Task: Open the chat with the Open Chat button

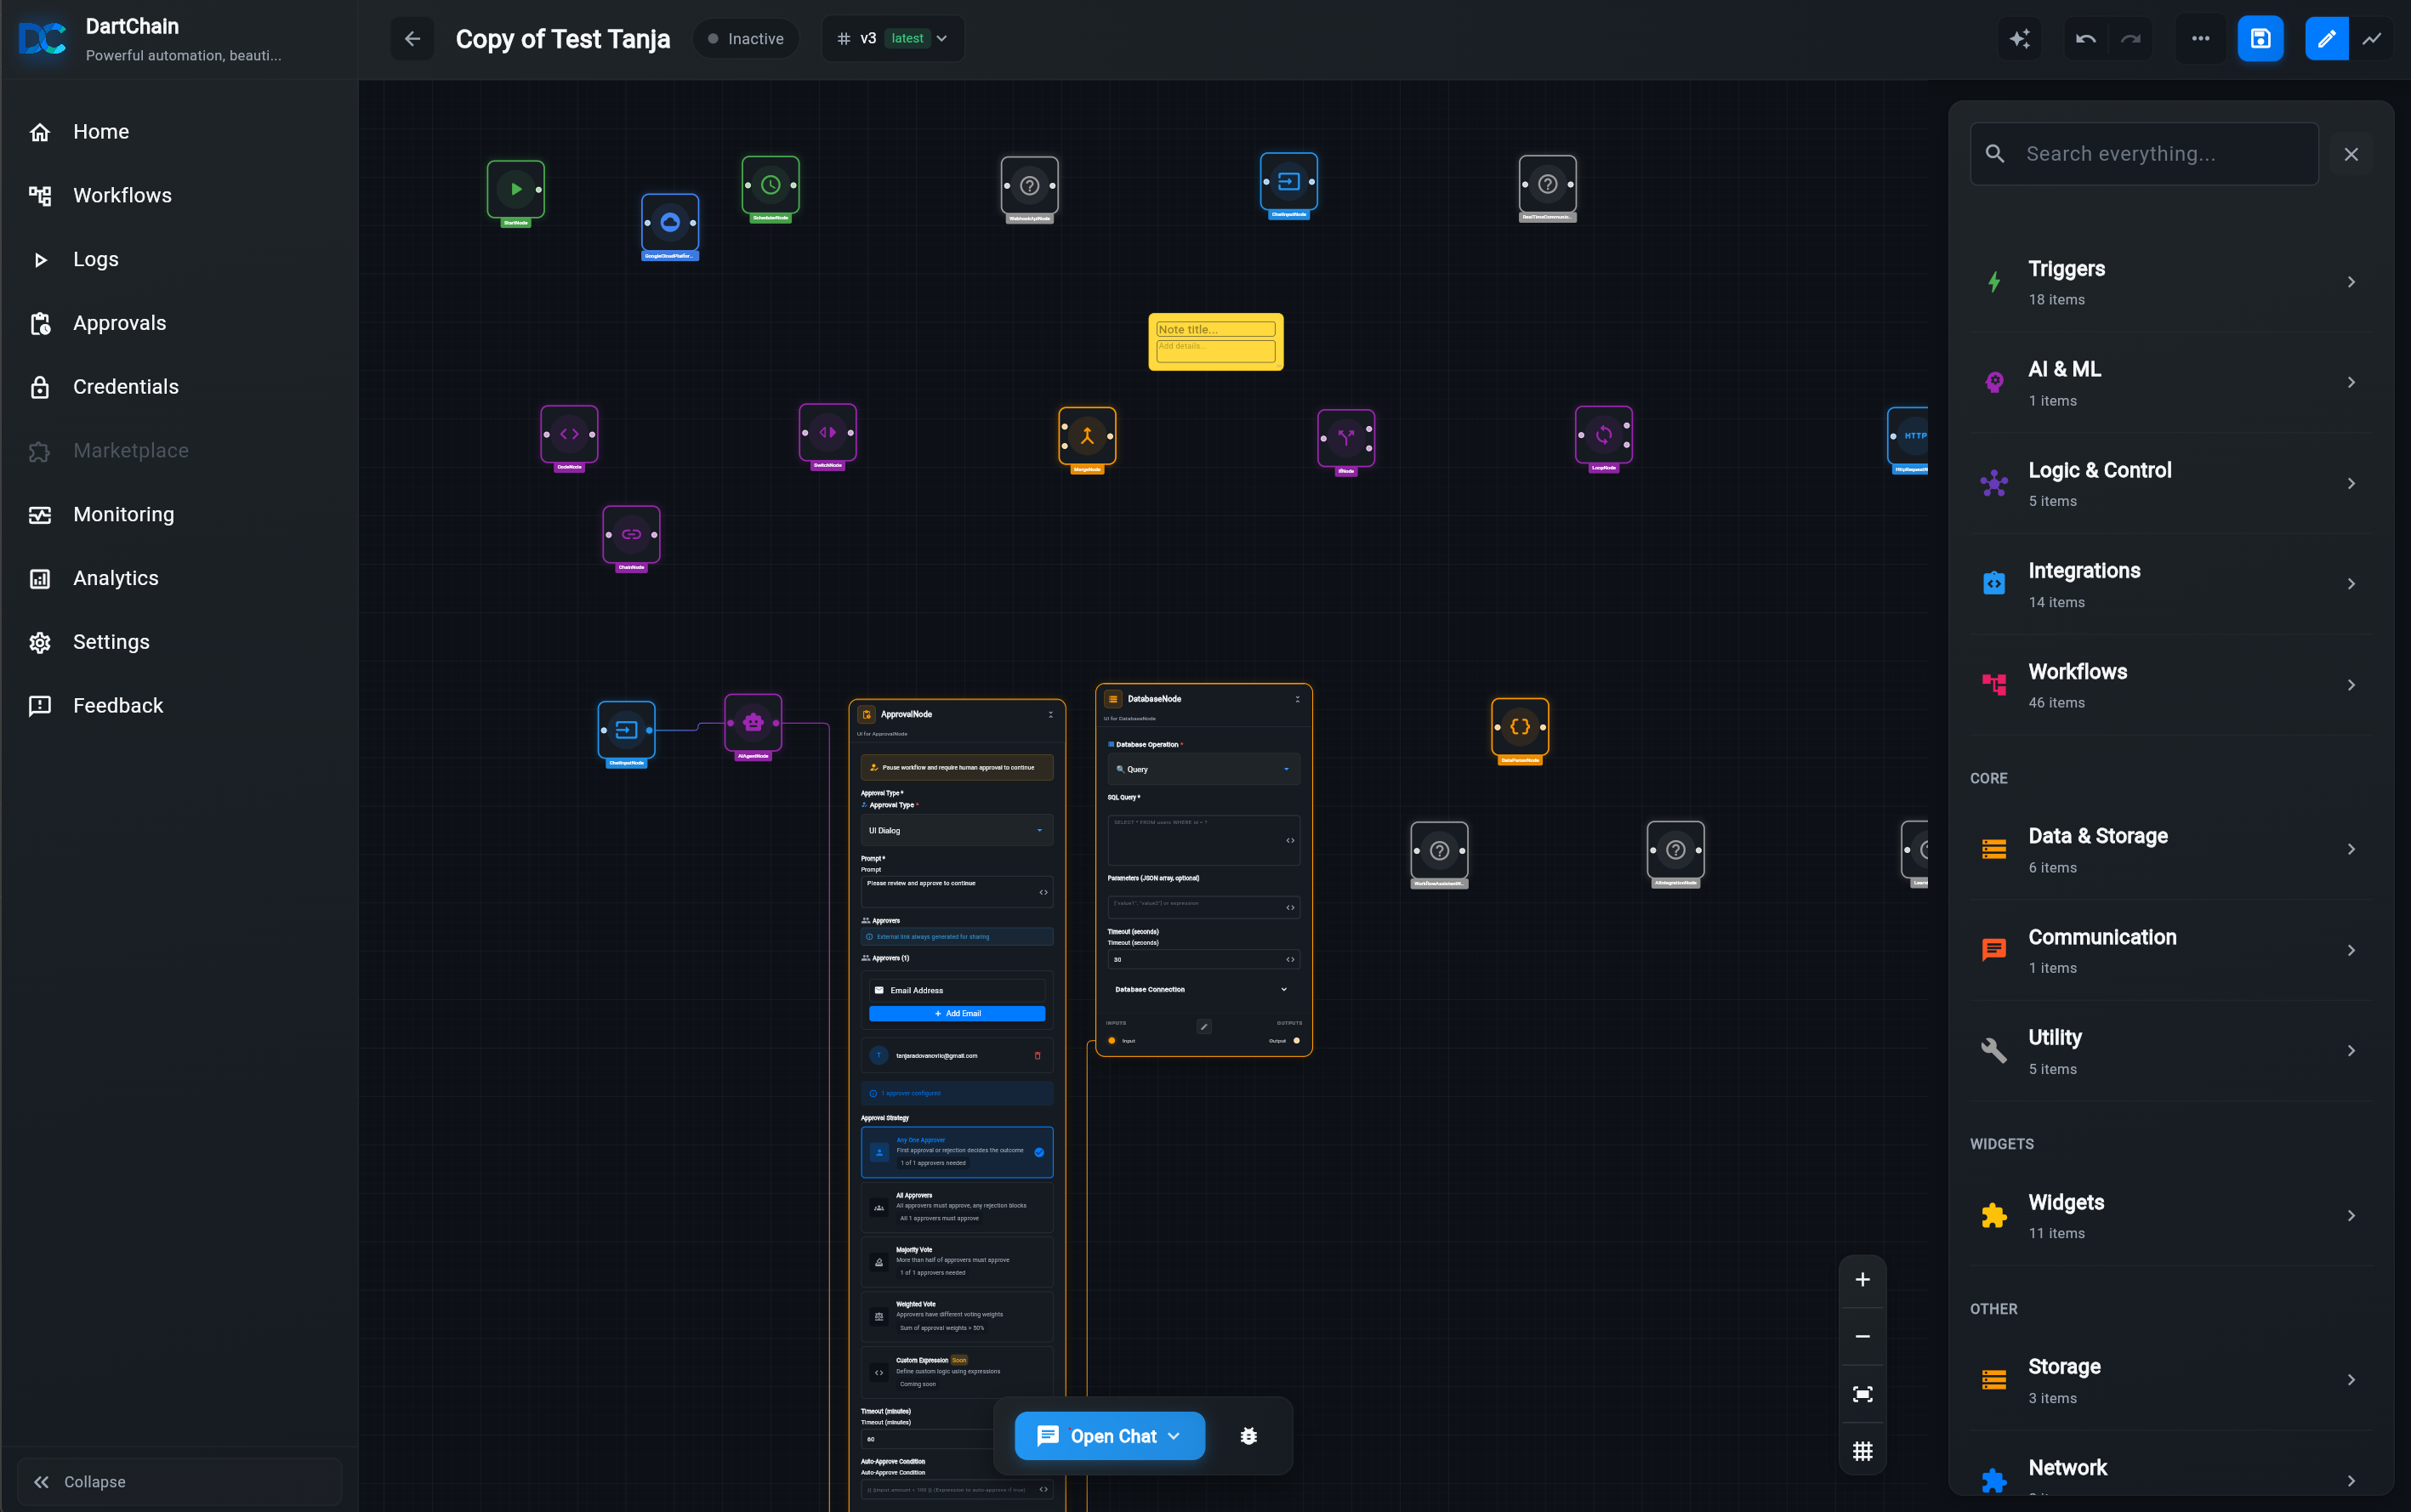Action: pos(1108,1435)
